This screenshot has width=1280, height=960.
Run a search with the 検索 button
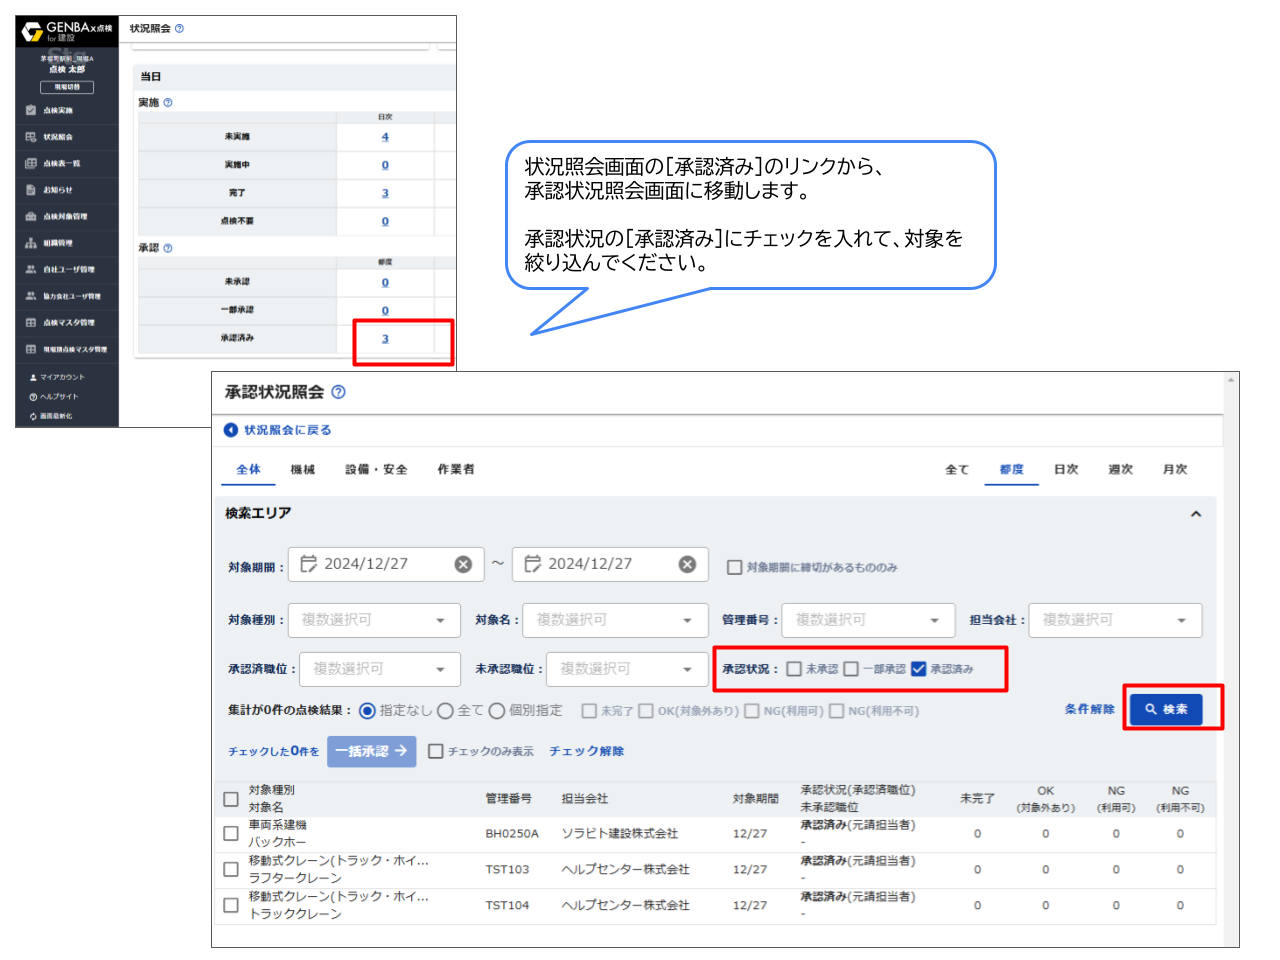1165,709
